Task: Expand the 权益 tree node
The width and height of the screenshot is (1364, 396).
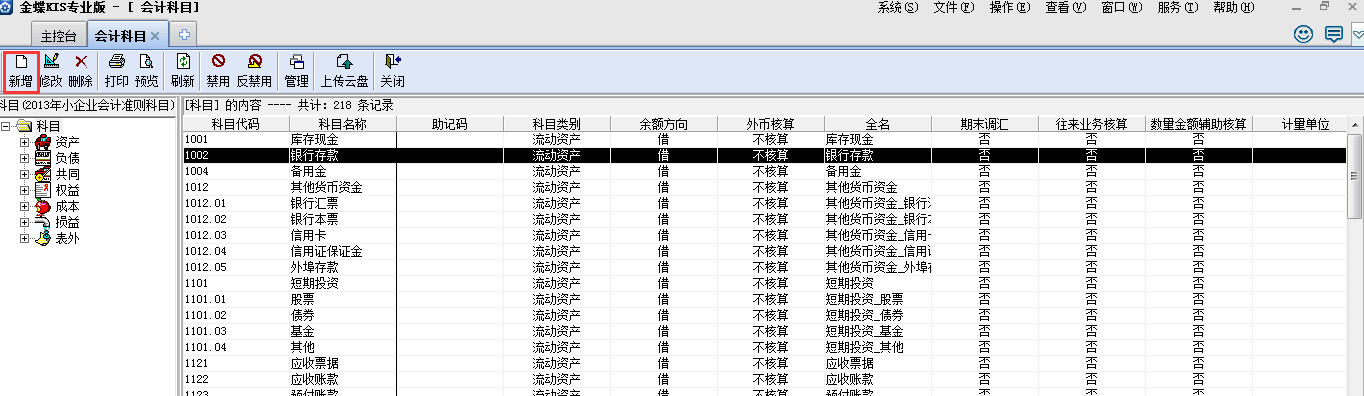Action: point(24,190)
